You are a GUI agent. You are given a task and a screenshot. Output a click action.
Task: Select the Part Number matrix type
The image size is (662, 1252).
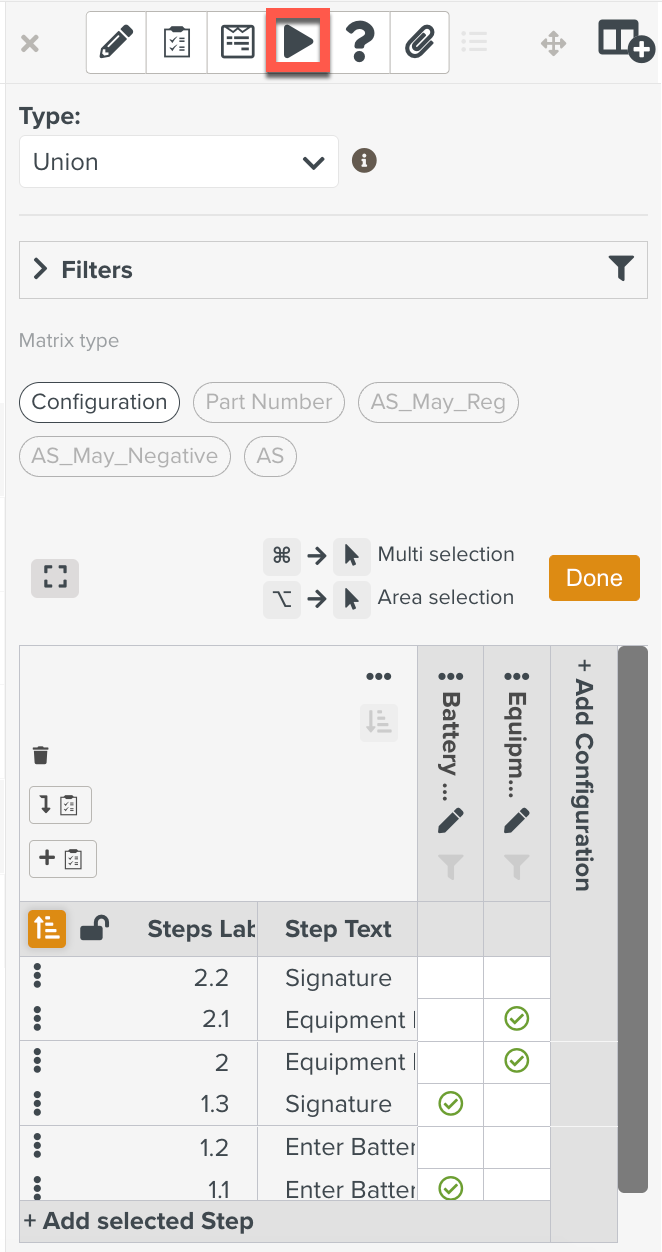(x=268, y=402)
